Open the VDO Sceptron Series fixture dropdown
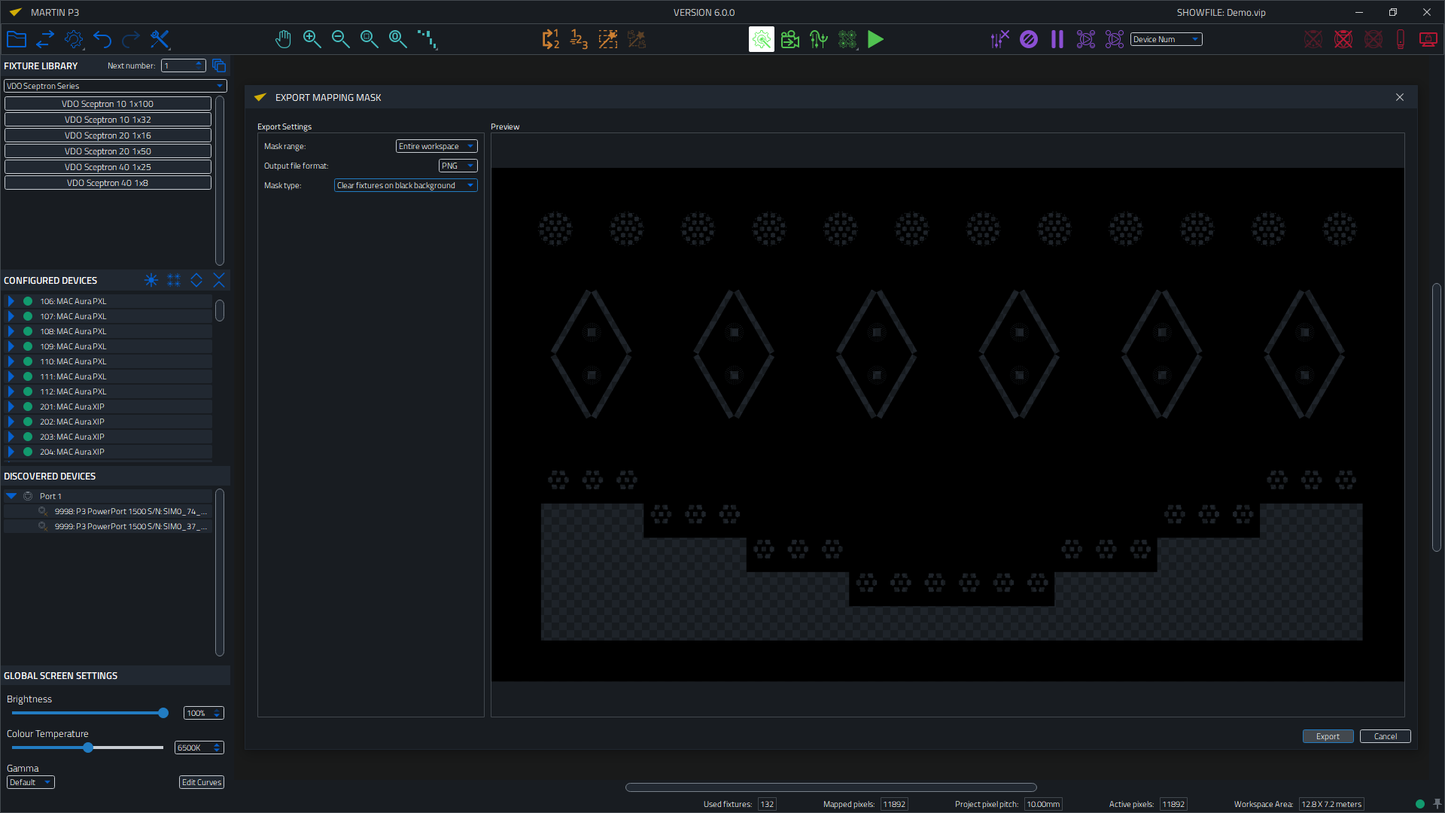Image resolution: width=1445 pixels, height=813 pixels. pyautogui.click(x=115, y=86)
